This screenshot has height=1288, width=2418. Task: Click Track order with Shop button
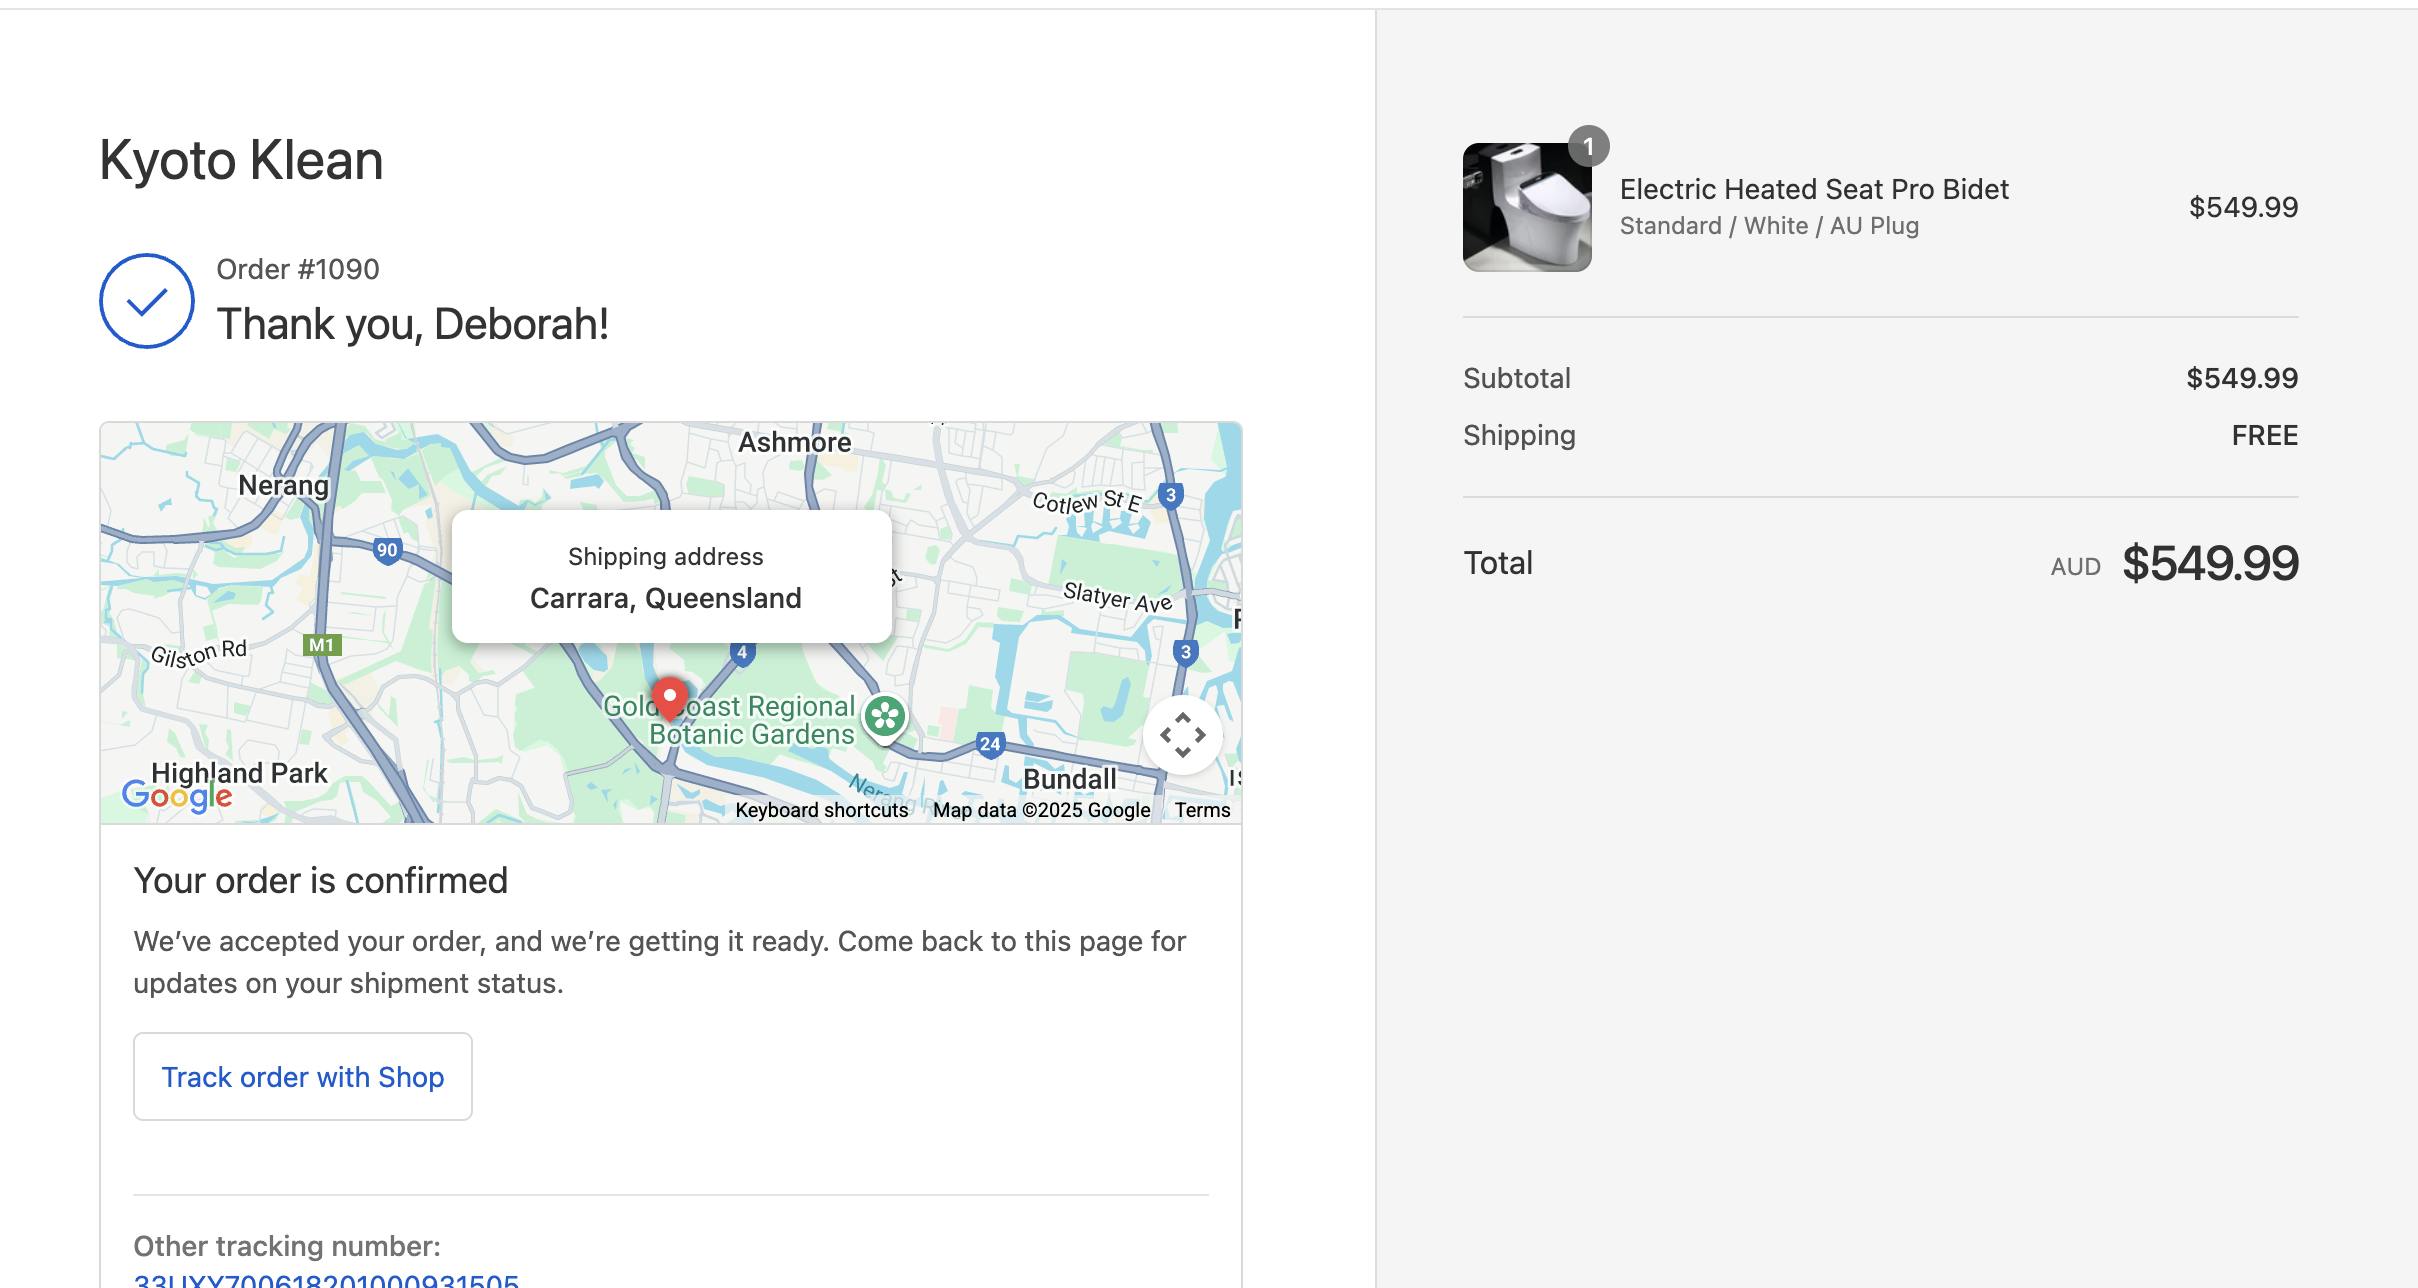[303, 1077]
